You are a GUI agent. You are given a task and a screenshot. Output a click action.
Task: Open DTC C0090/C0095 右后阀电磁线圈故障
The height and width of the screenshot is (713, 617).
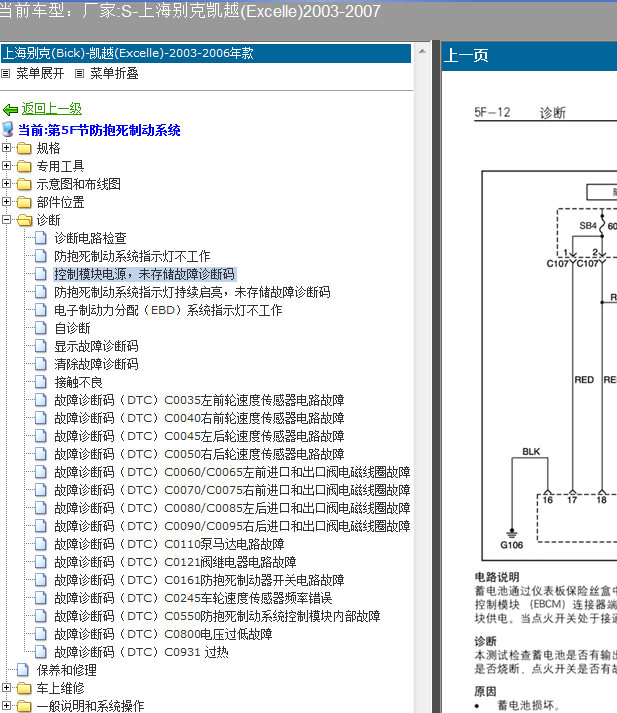[232, 526]
